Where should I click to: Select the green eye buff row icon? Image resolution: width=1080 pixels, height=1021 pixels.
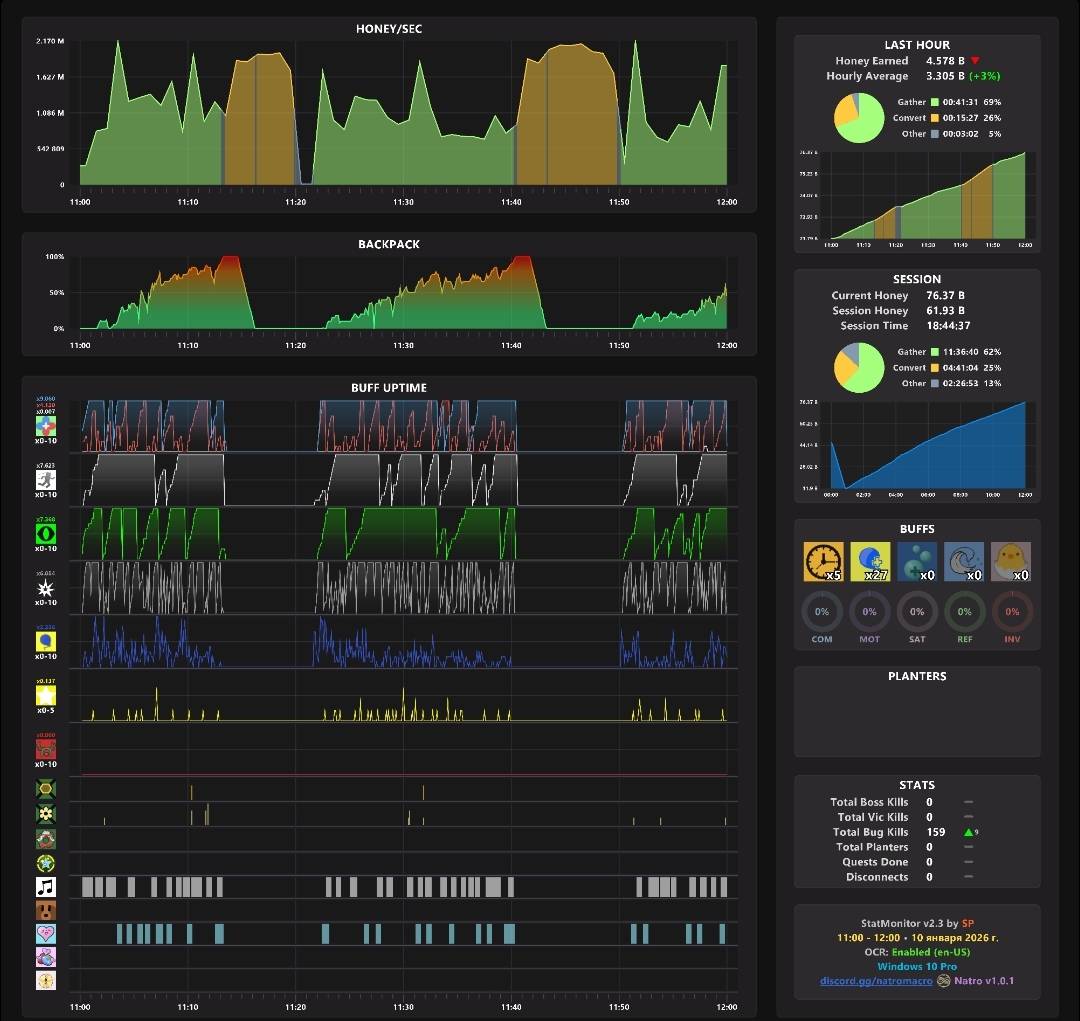[x=45, y=533]
